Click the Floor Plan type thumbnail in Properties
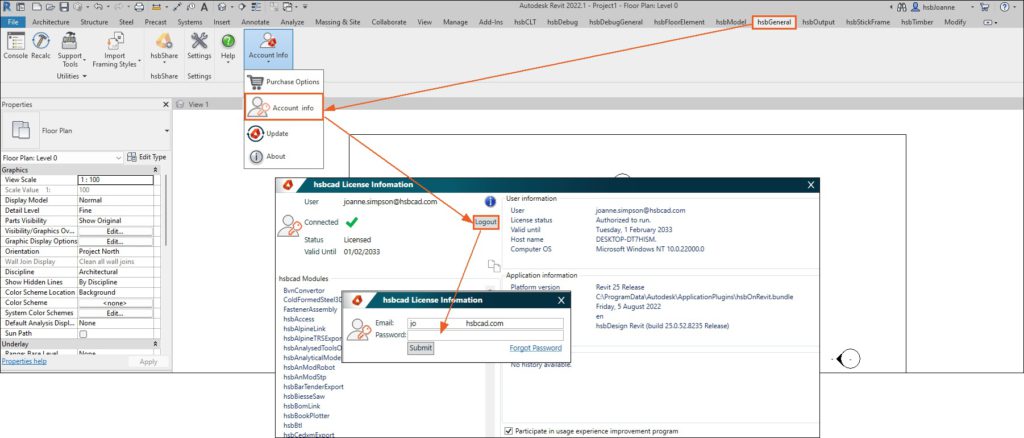This screenshot has width=1024, height=438. tap(21, 131)
